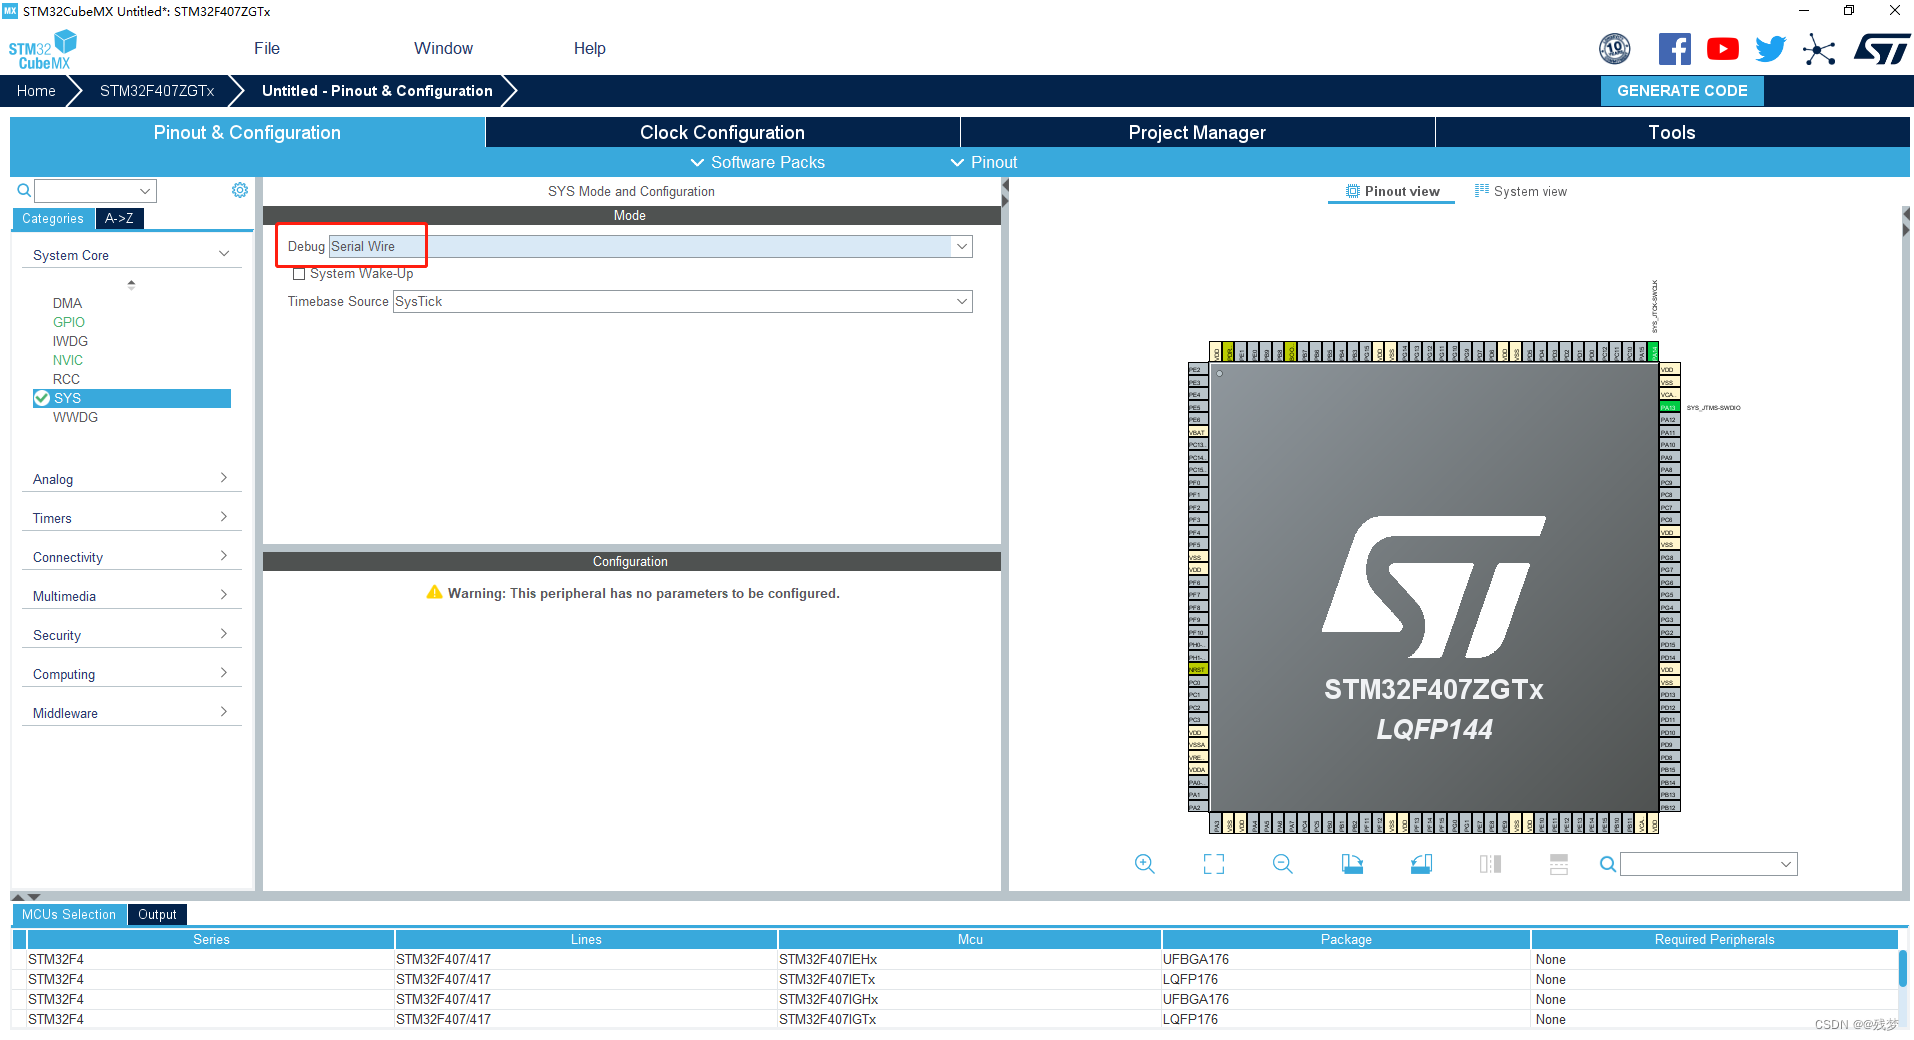Screen dimensions: 1914x1040
Task: Select the STM32F407IEHx table row
Action: 955,959
